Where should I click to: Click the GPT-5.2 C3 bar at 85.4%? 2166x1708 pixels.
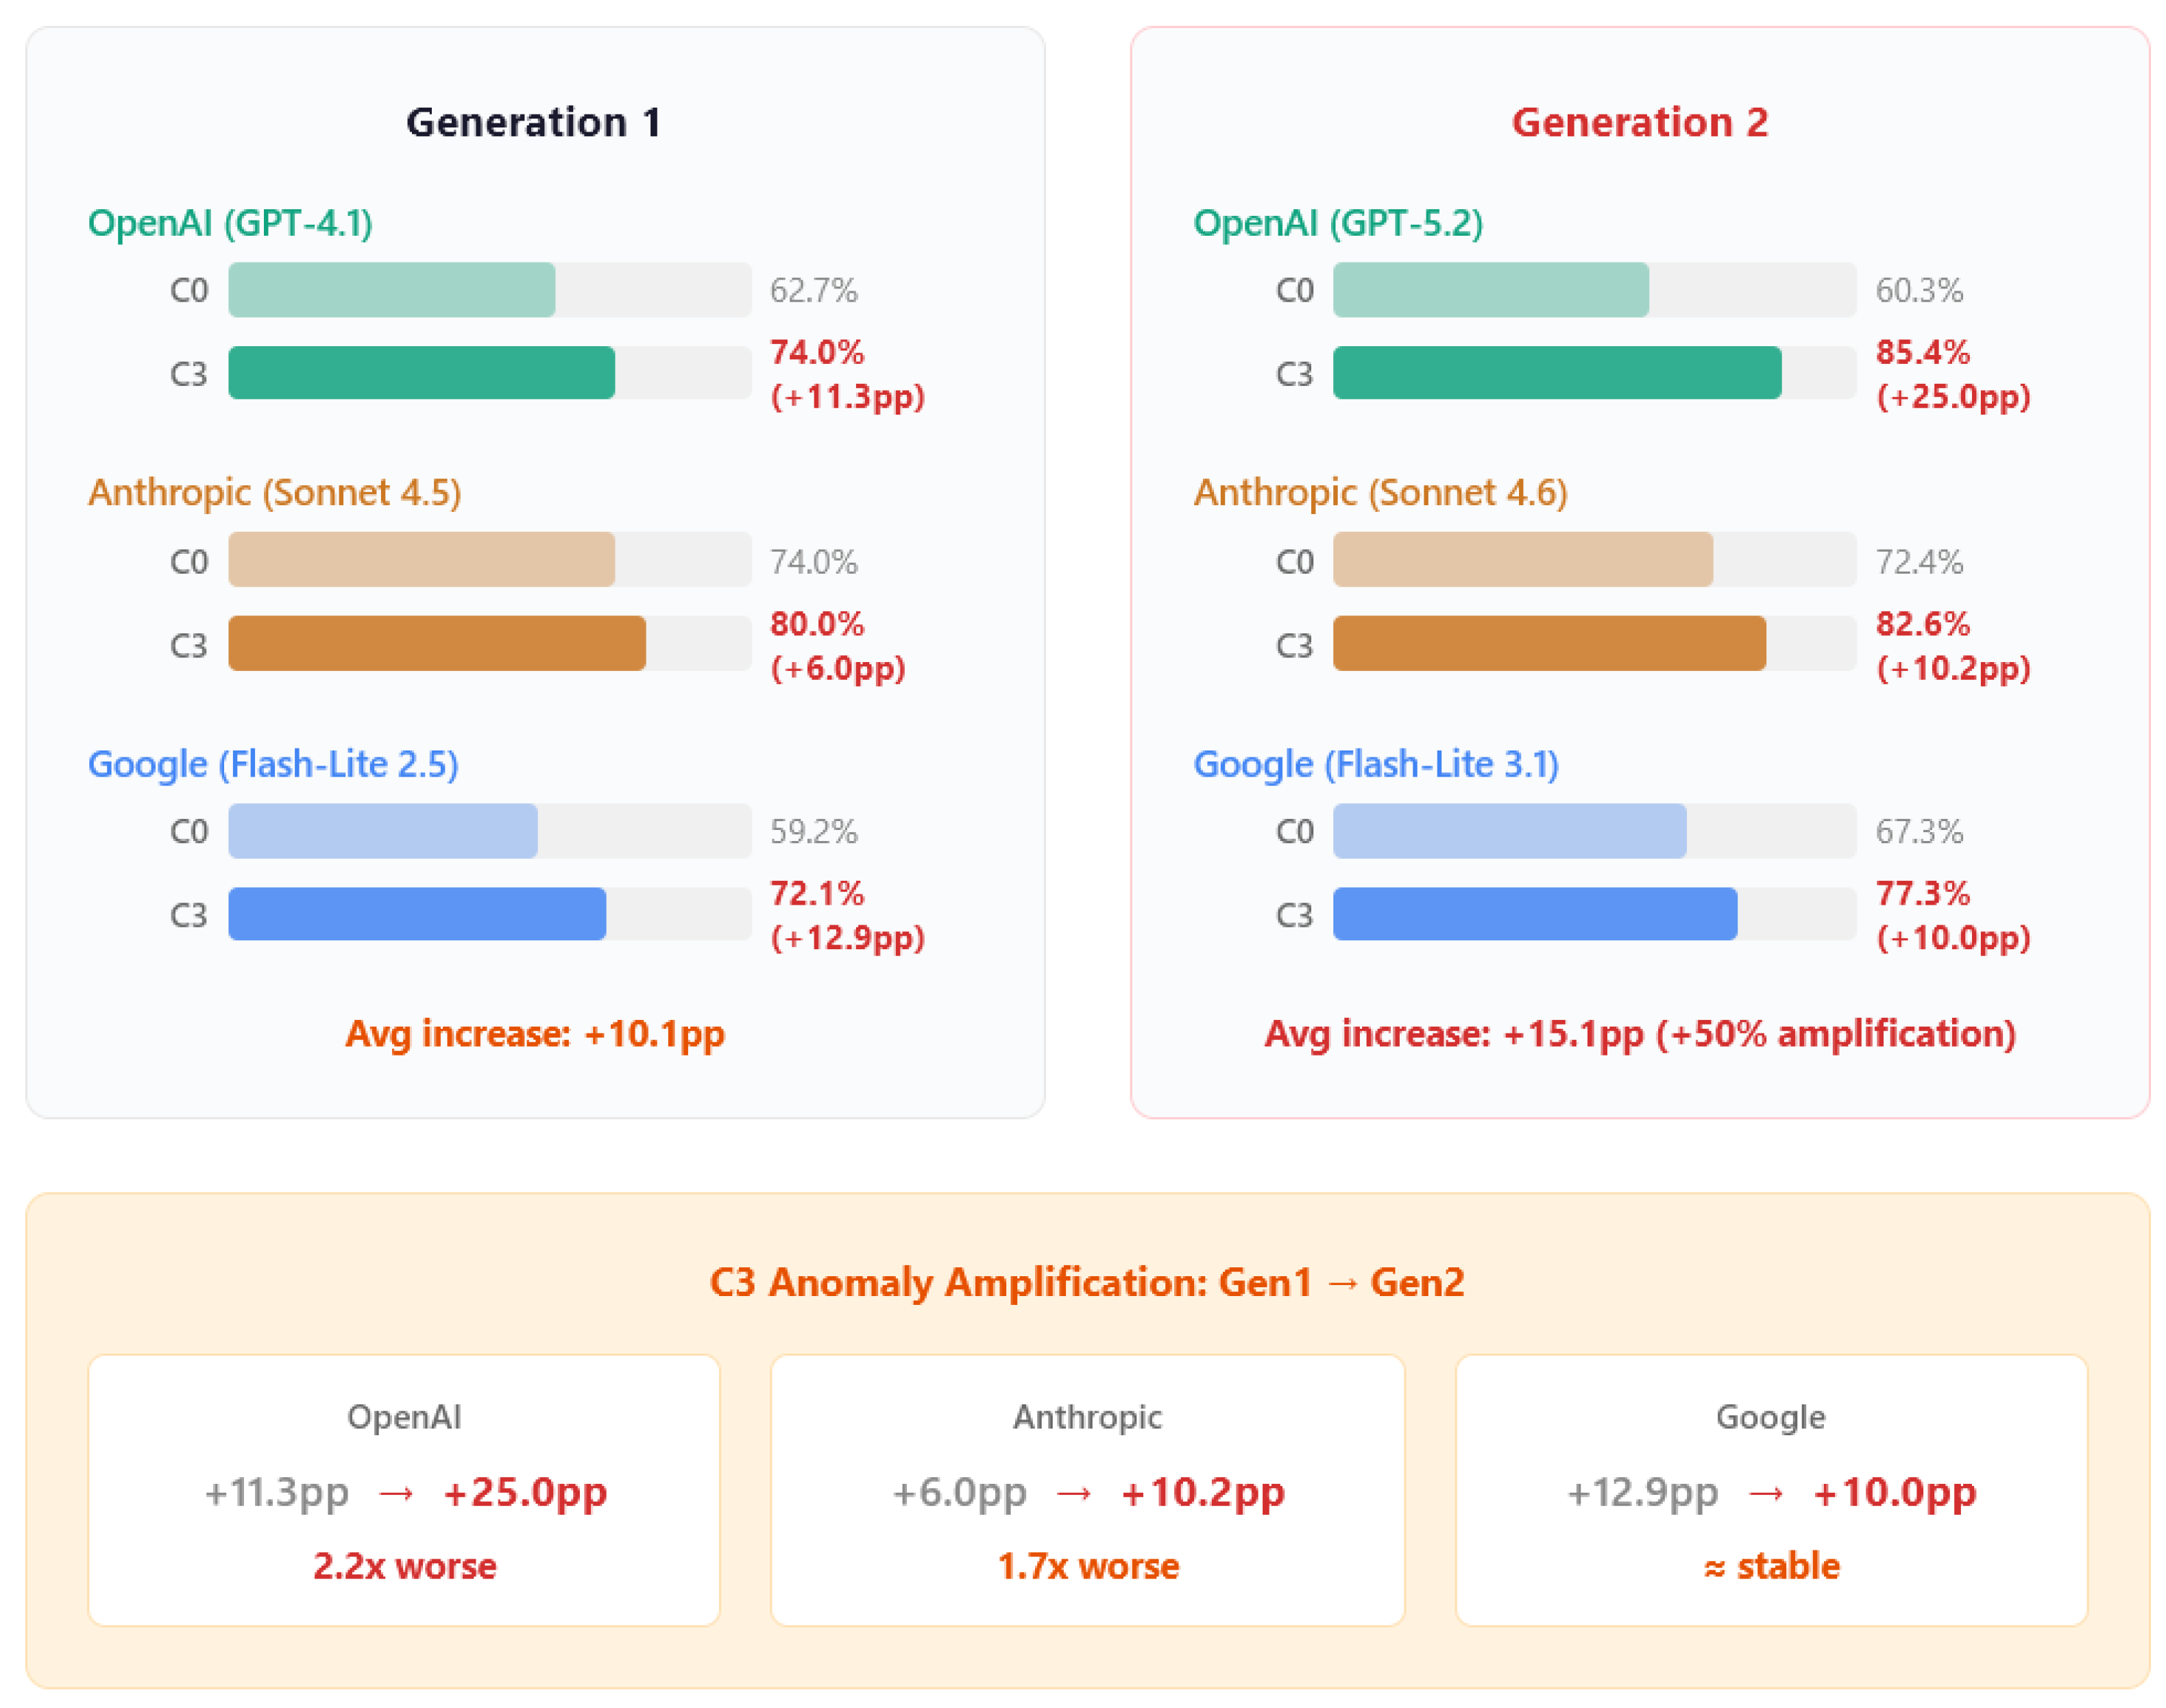[x=1556, y=373]
